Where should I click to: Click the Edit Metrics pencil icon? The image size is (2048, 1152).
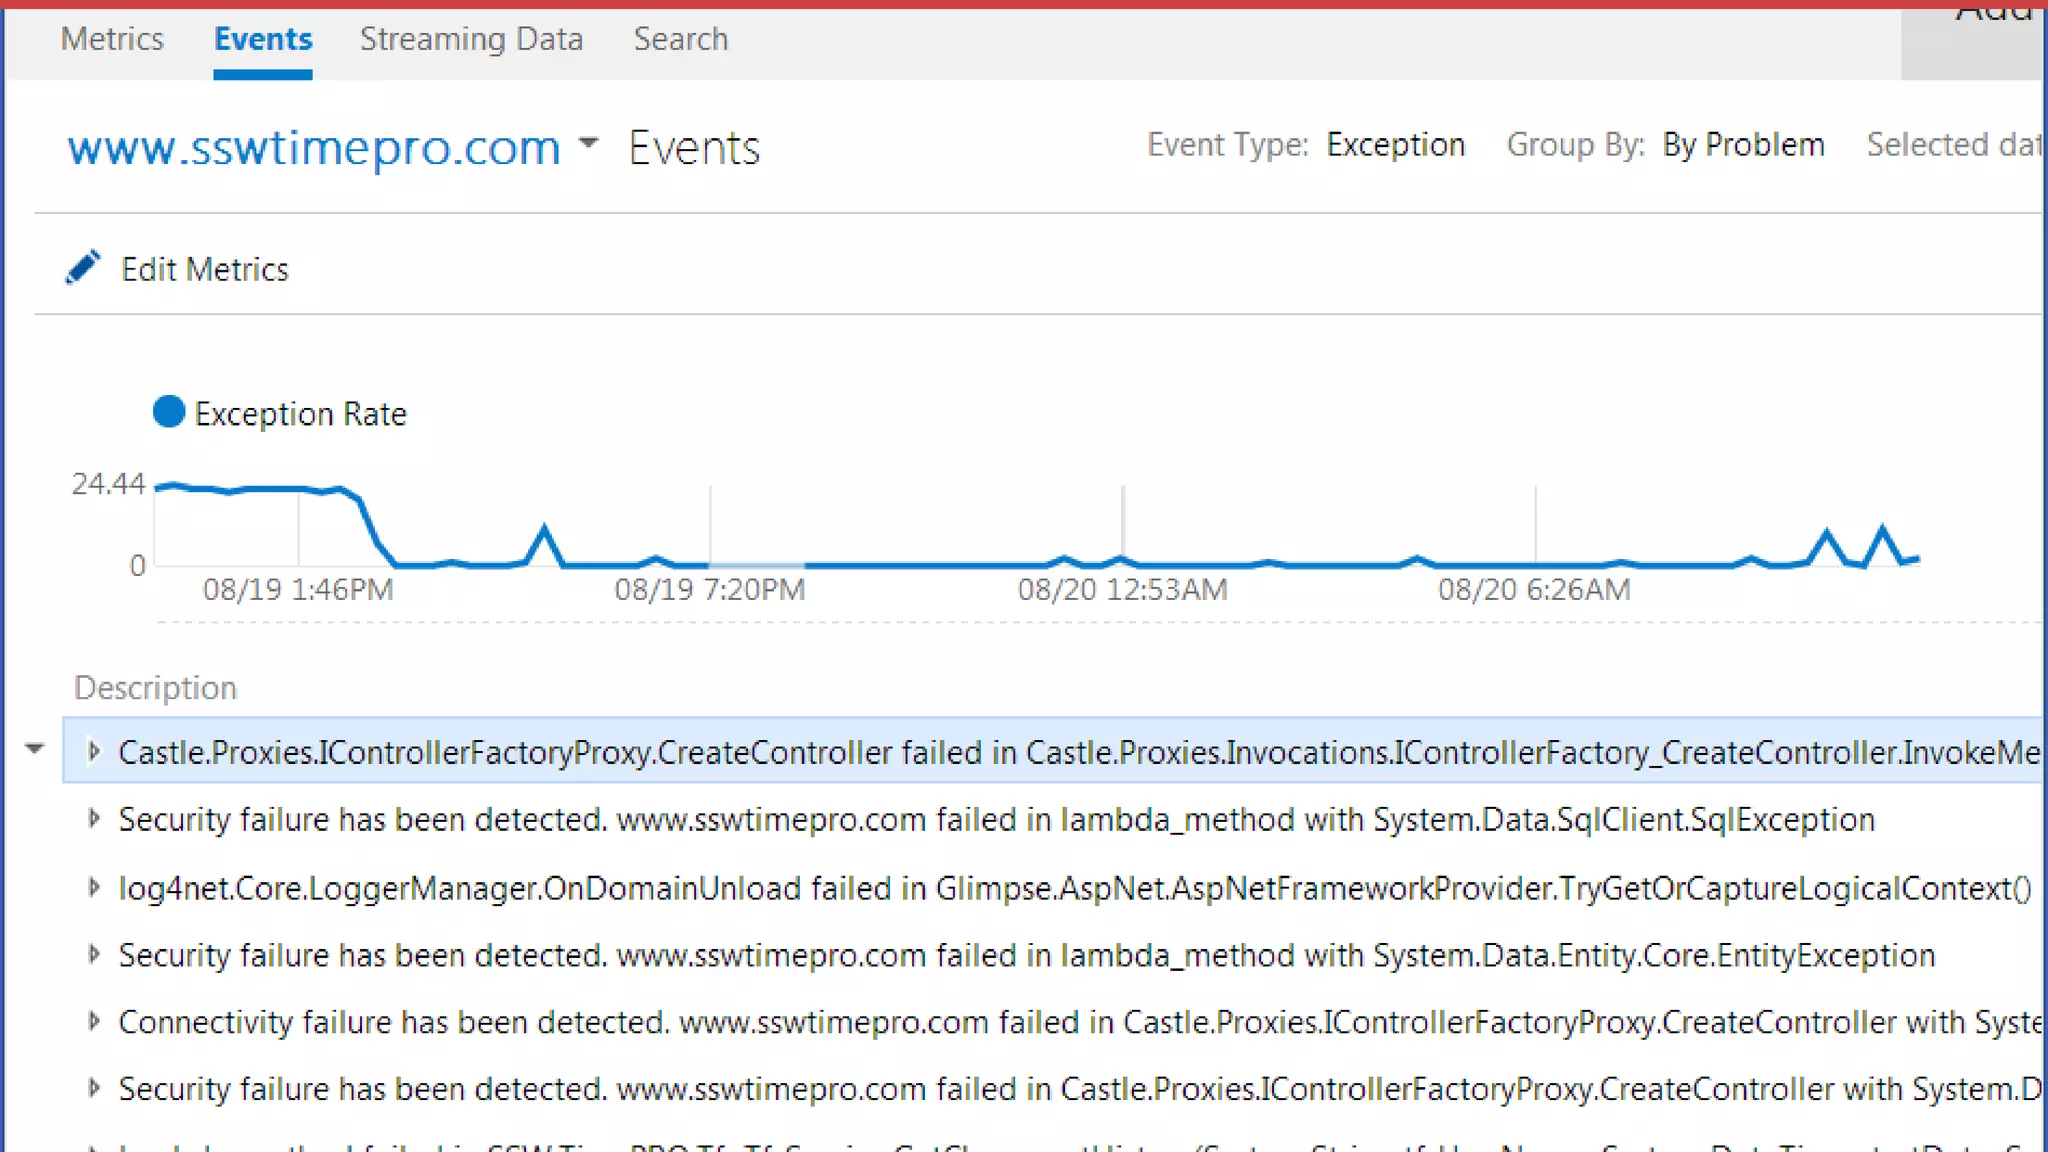pyautogui.click(x=83, y=268)
